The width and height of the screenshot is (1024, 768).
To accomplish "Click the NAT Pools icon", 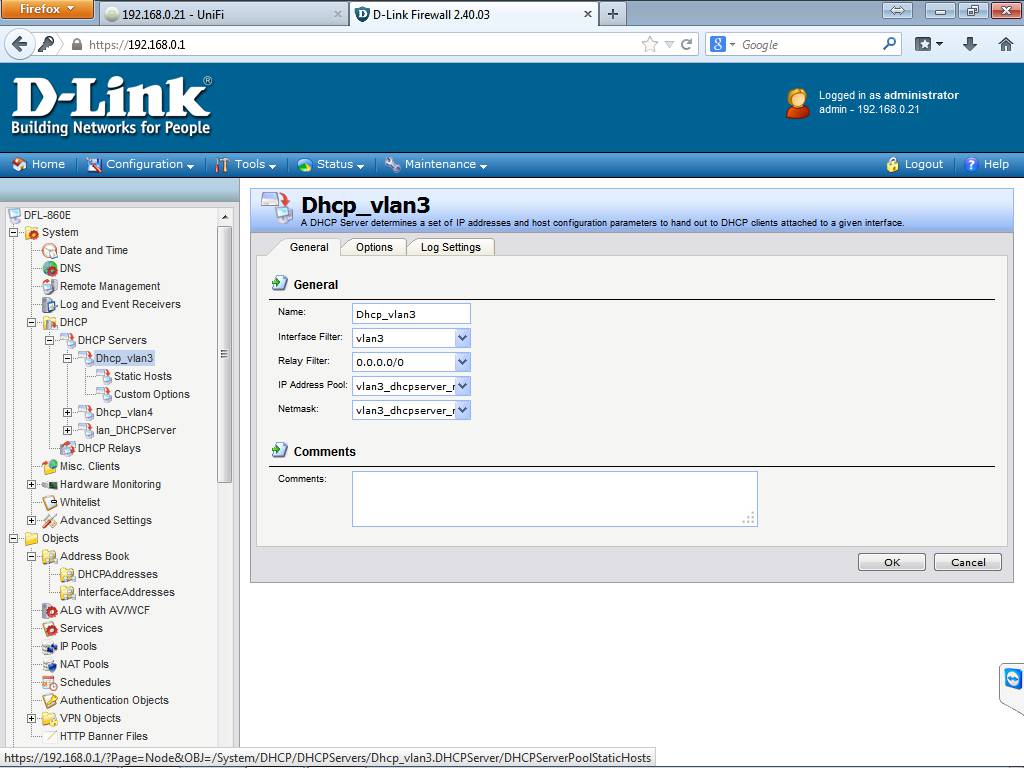I will coord(50,665).
